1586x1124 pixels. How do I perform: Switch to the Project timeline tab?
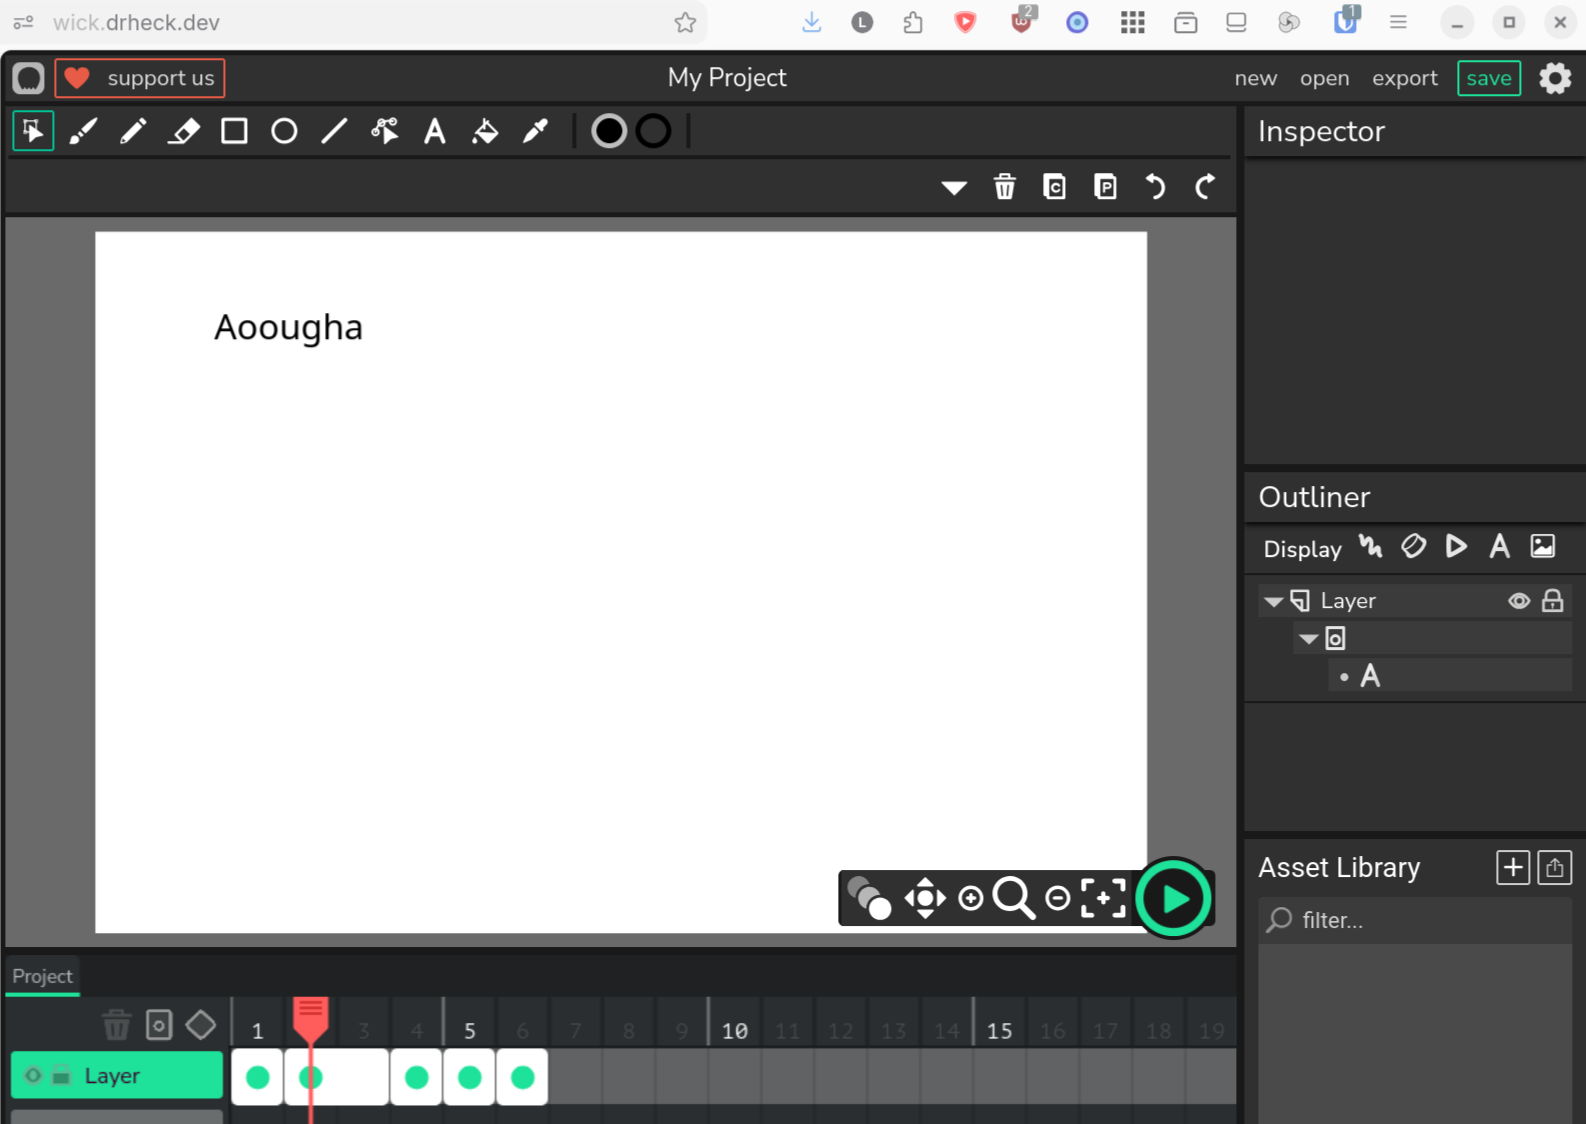click(42, 976)
